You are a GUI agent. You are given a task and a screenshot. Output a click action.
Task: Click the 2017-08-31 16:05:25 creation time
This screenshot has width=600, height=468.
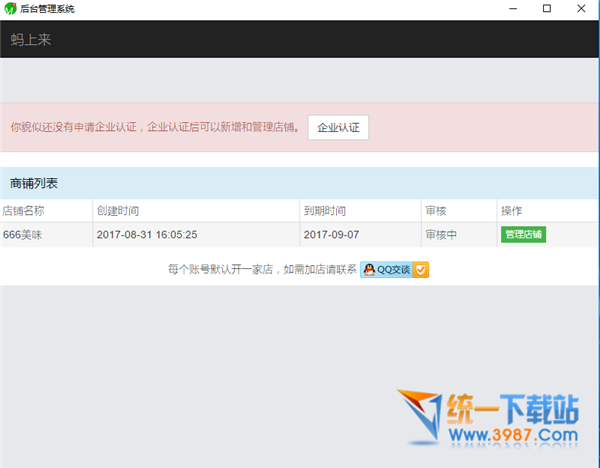[x=147, y=235]
